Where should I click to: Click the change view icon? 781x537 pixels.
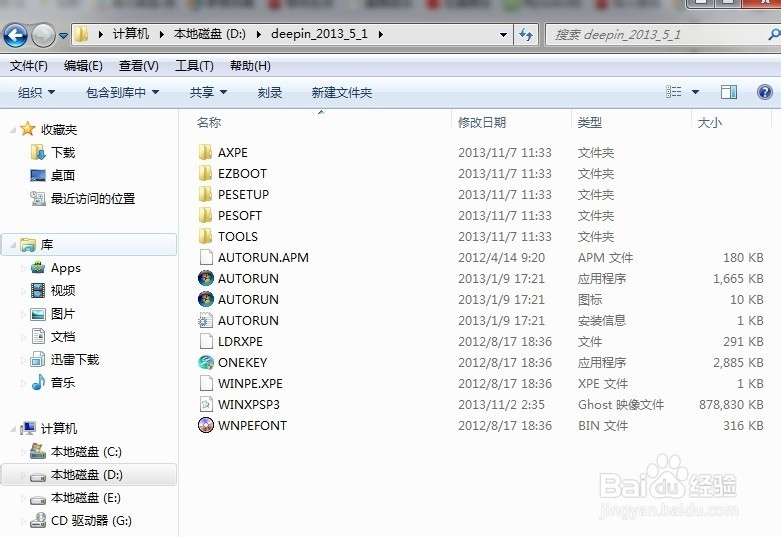[x=673, y=92]
